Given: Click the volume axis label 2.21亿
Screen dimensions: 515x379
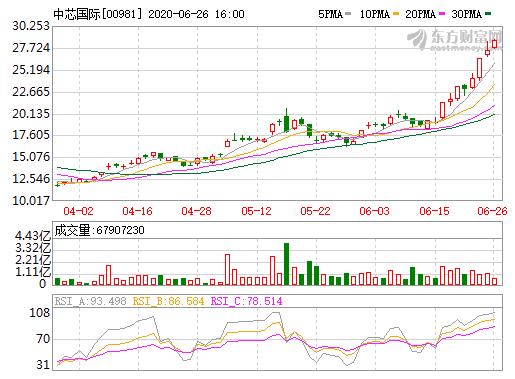Looking at the screenshot, I should tap(32, 260).
